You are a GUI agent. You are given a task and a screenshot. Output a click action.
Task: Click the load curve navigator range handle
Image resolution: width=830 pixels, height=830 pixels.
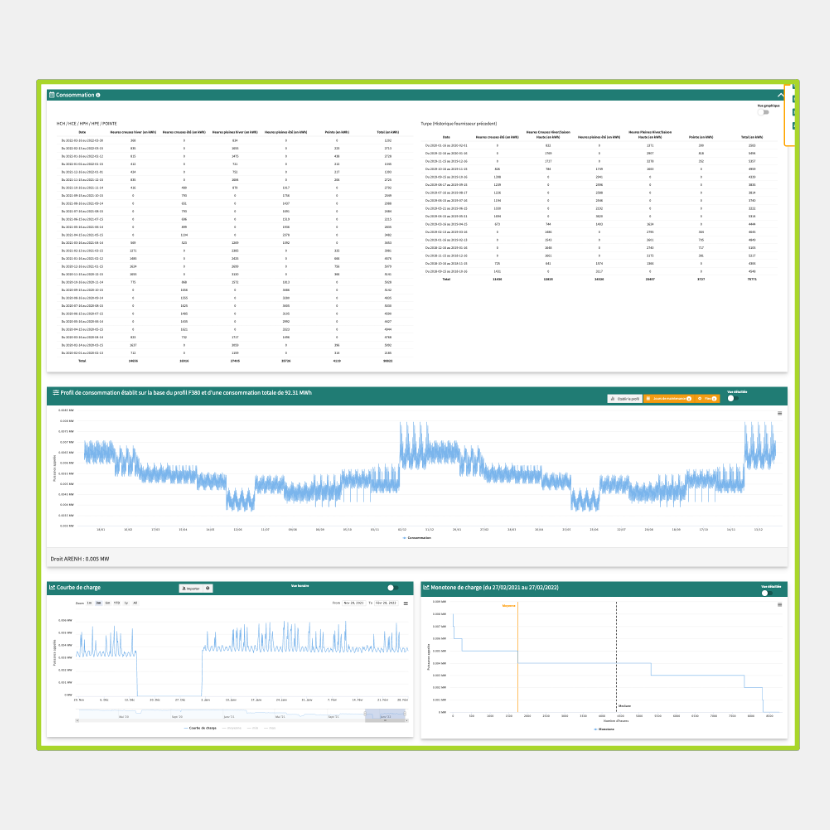click(366, 715)
